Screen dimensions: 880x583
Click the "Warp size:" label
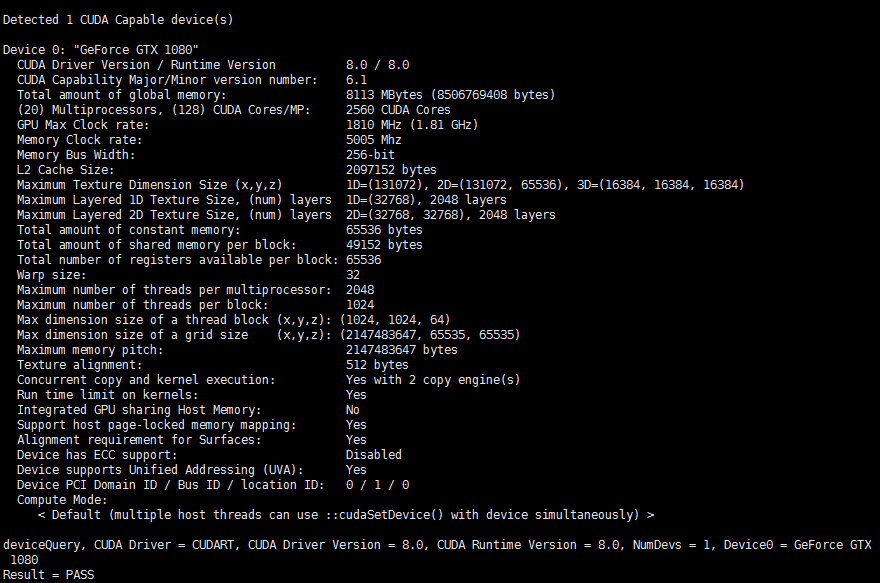tap(51, 275)
